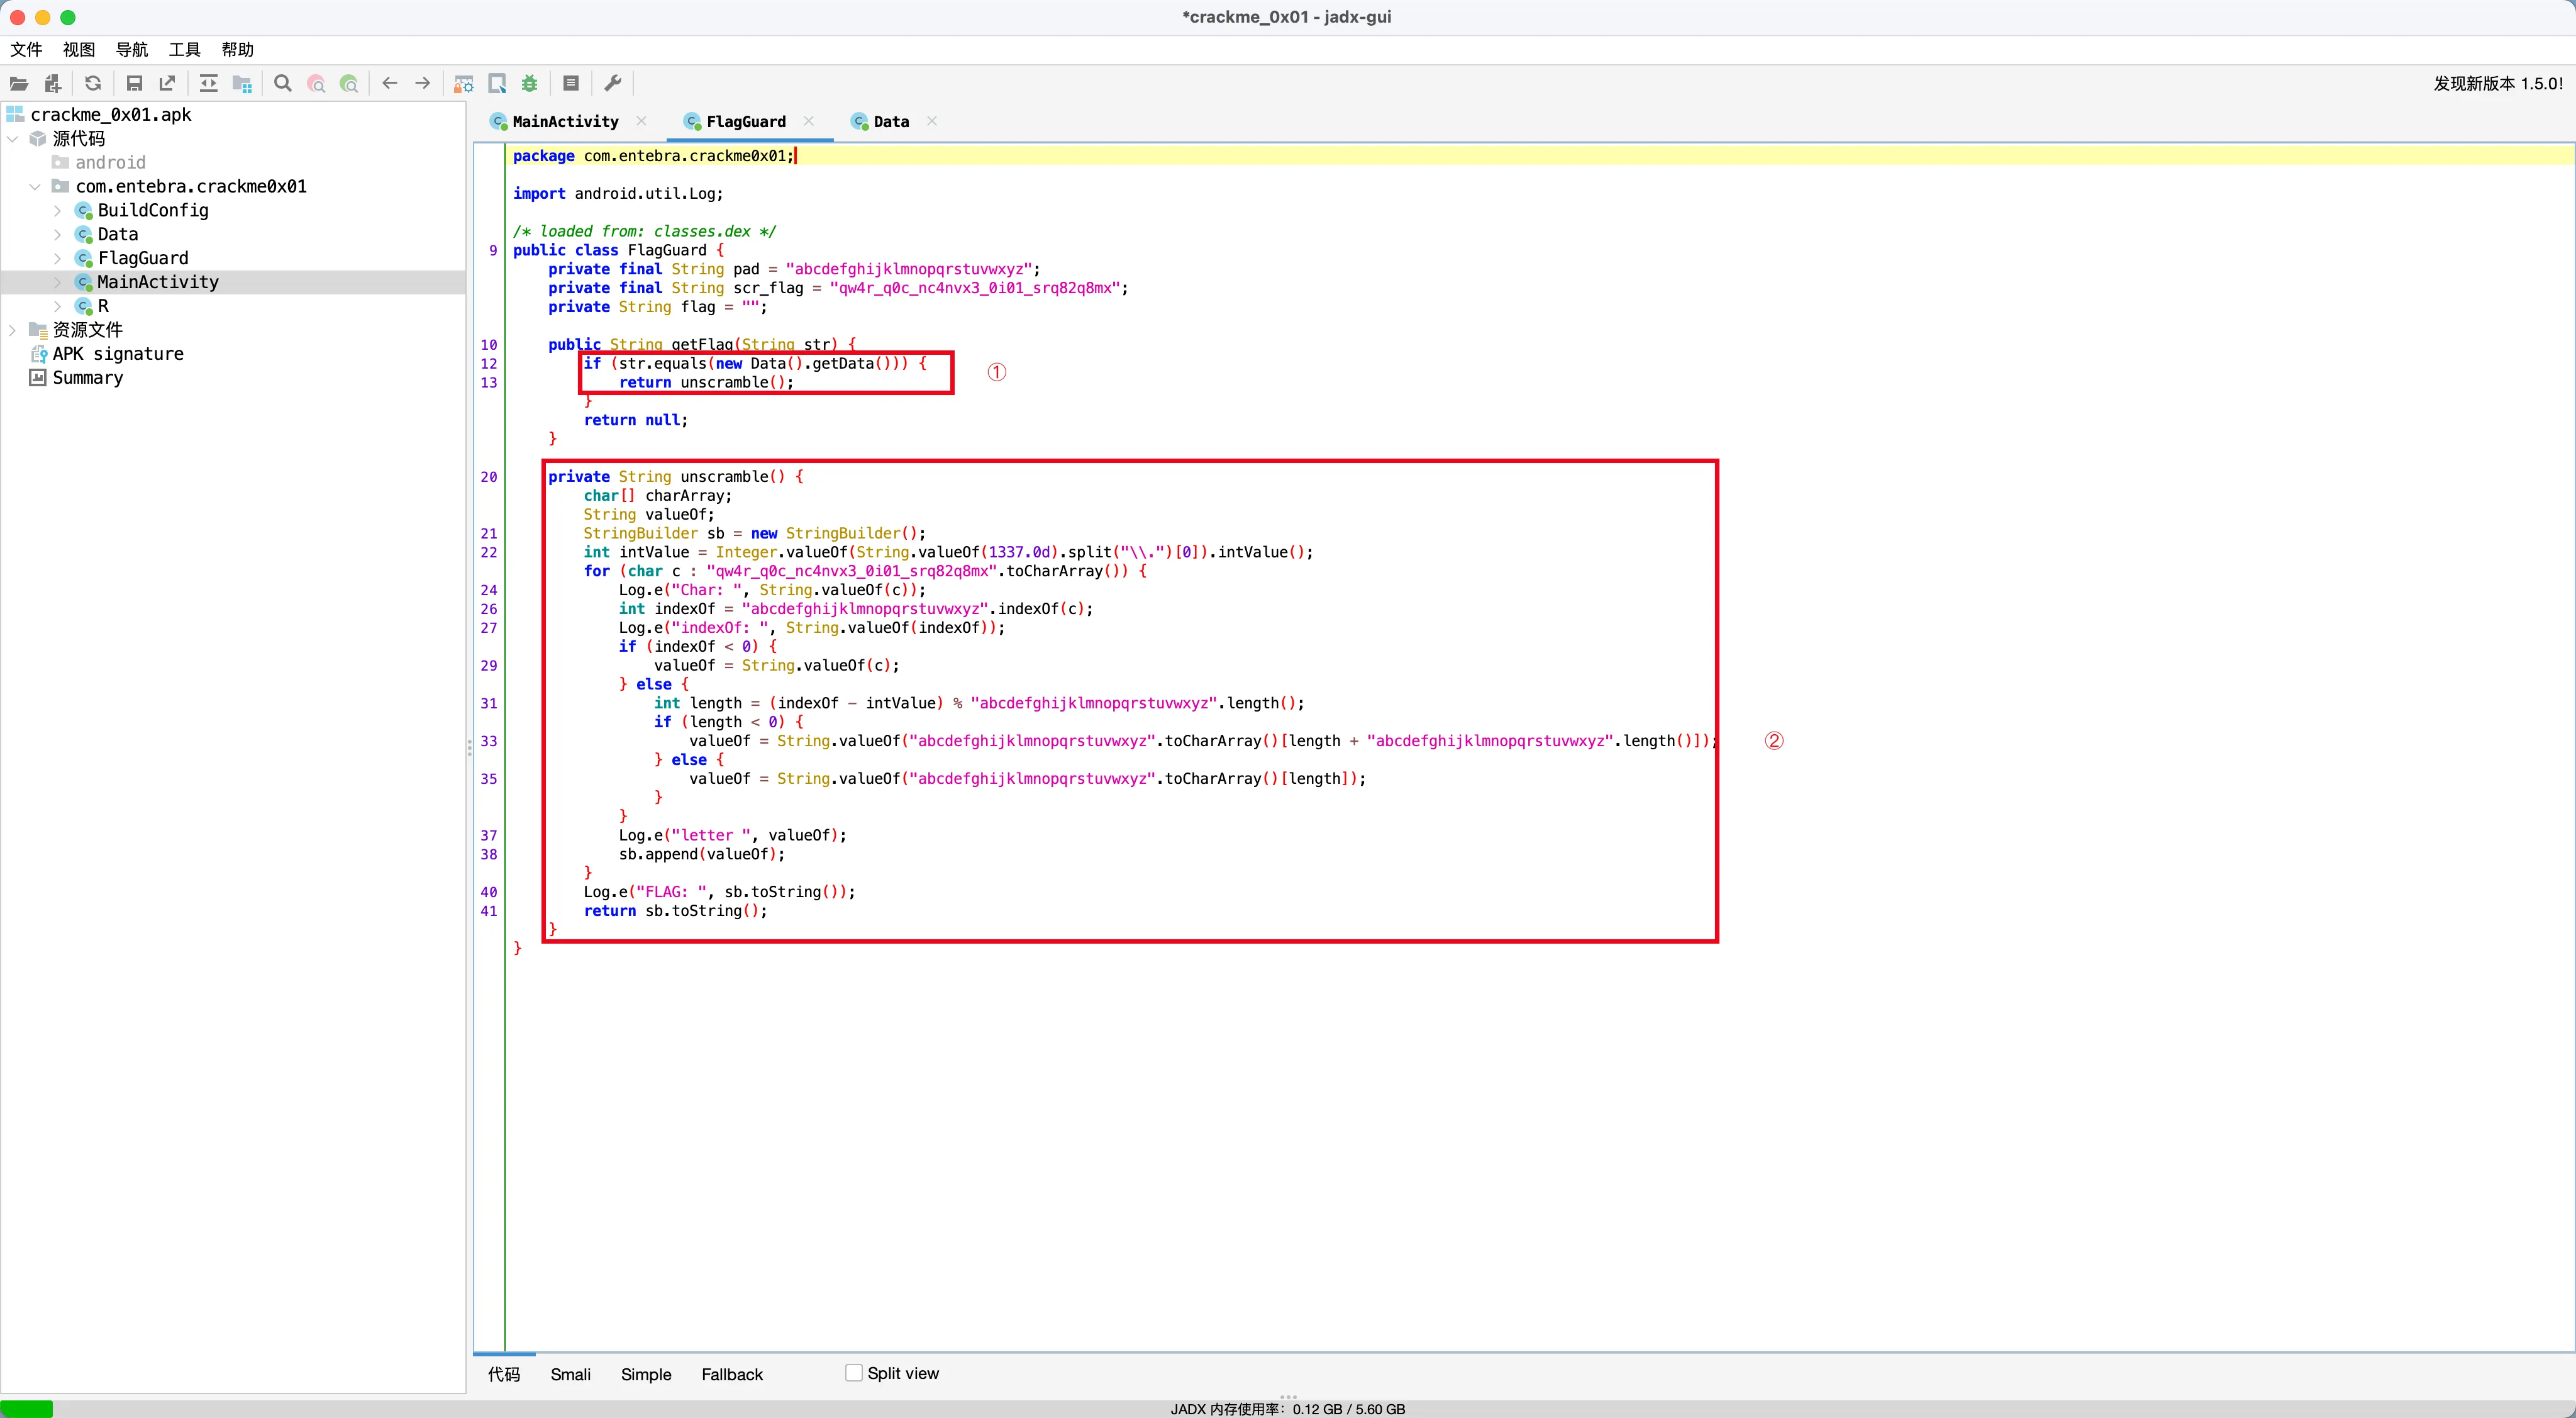Enable the Split view checkbox

[x=854, y=1373]
